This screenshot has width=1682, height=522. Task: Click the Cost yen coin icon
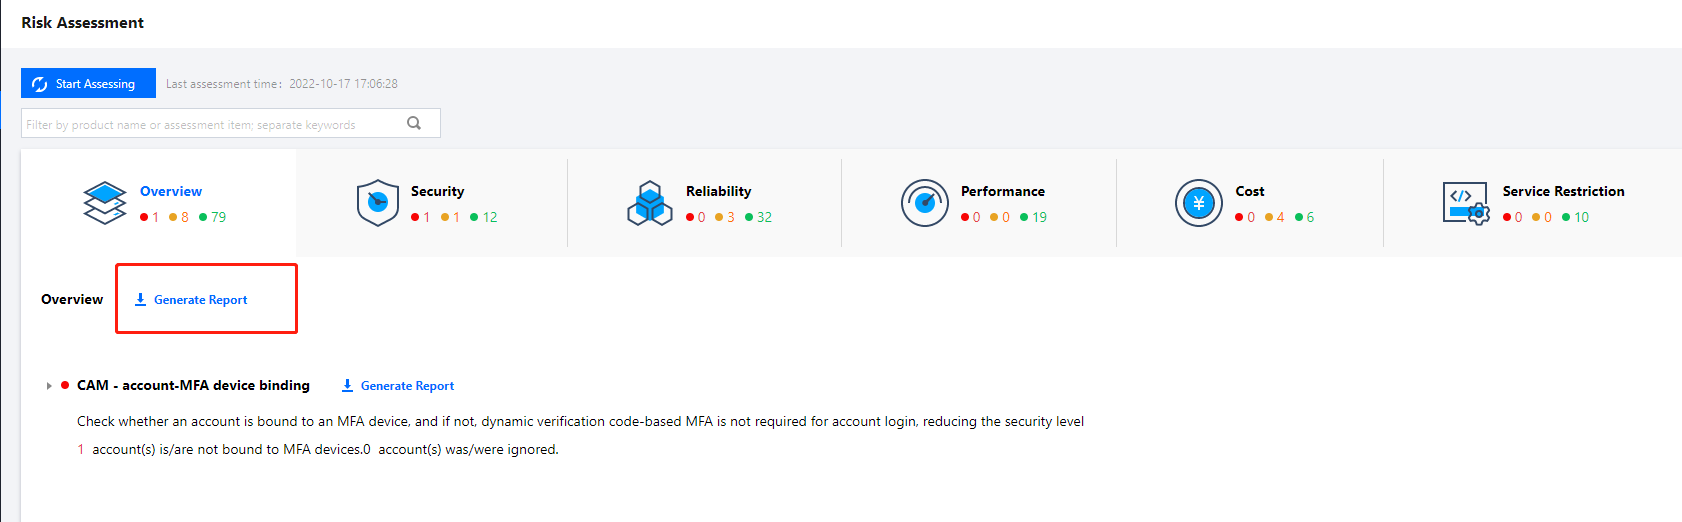point(1198,203)
